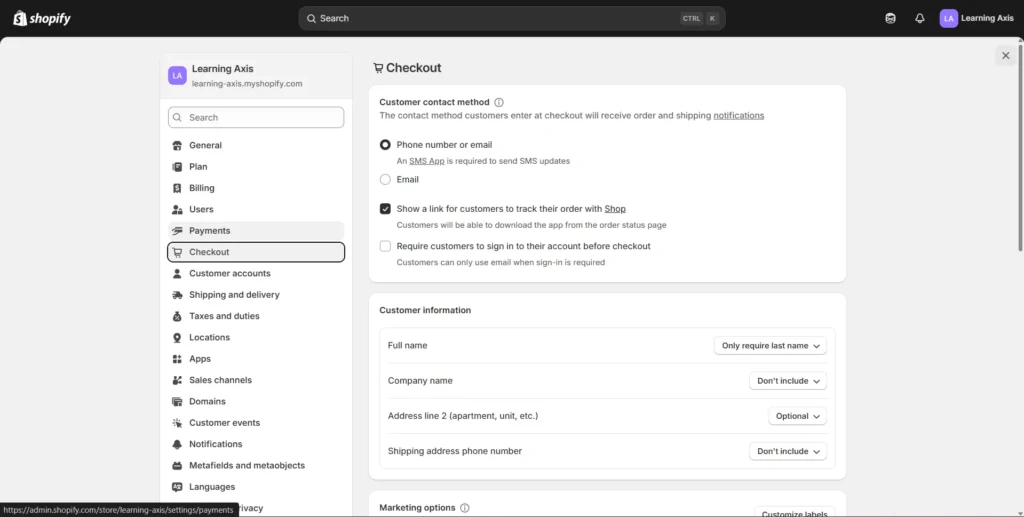The height and width of the screenshot is (517, 1024).
Task: Click the Apps grid icon in sidebar
Action: [x=177, y=359]
